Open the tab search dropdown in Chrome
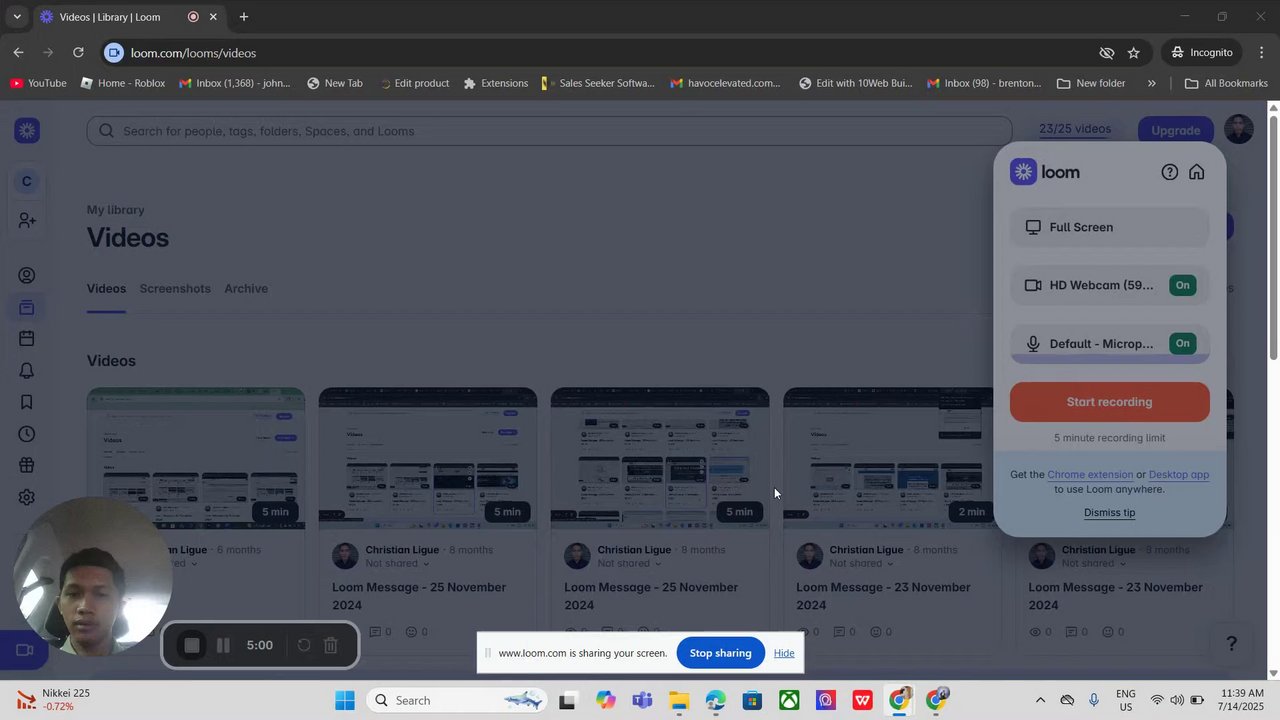The width and height of the screenshot is (1280, 720). (17, 17)
